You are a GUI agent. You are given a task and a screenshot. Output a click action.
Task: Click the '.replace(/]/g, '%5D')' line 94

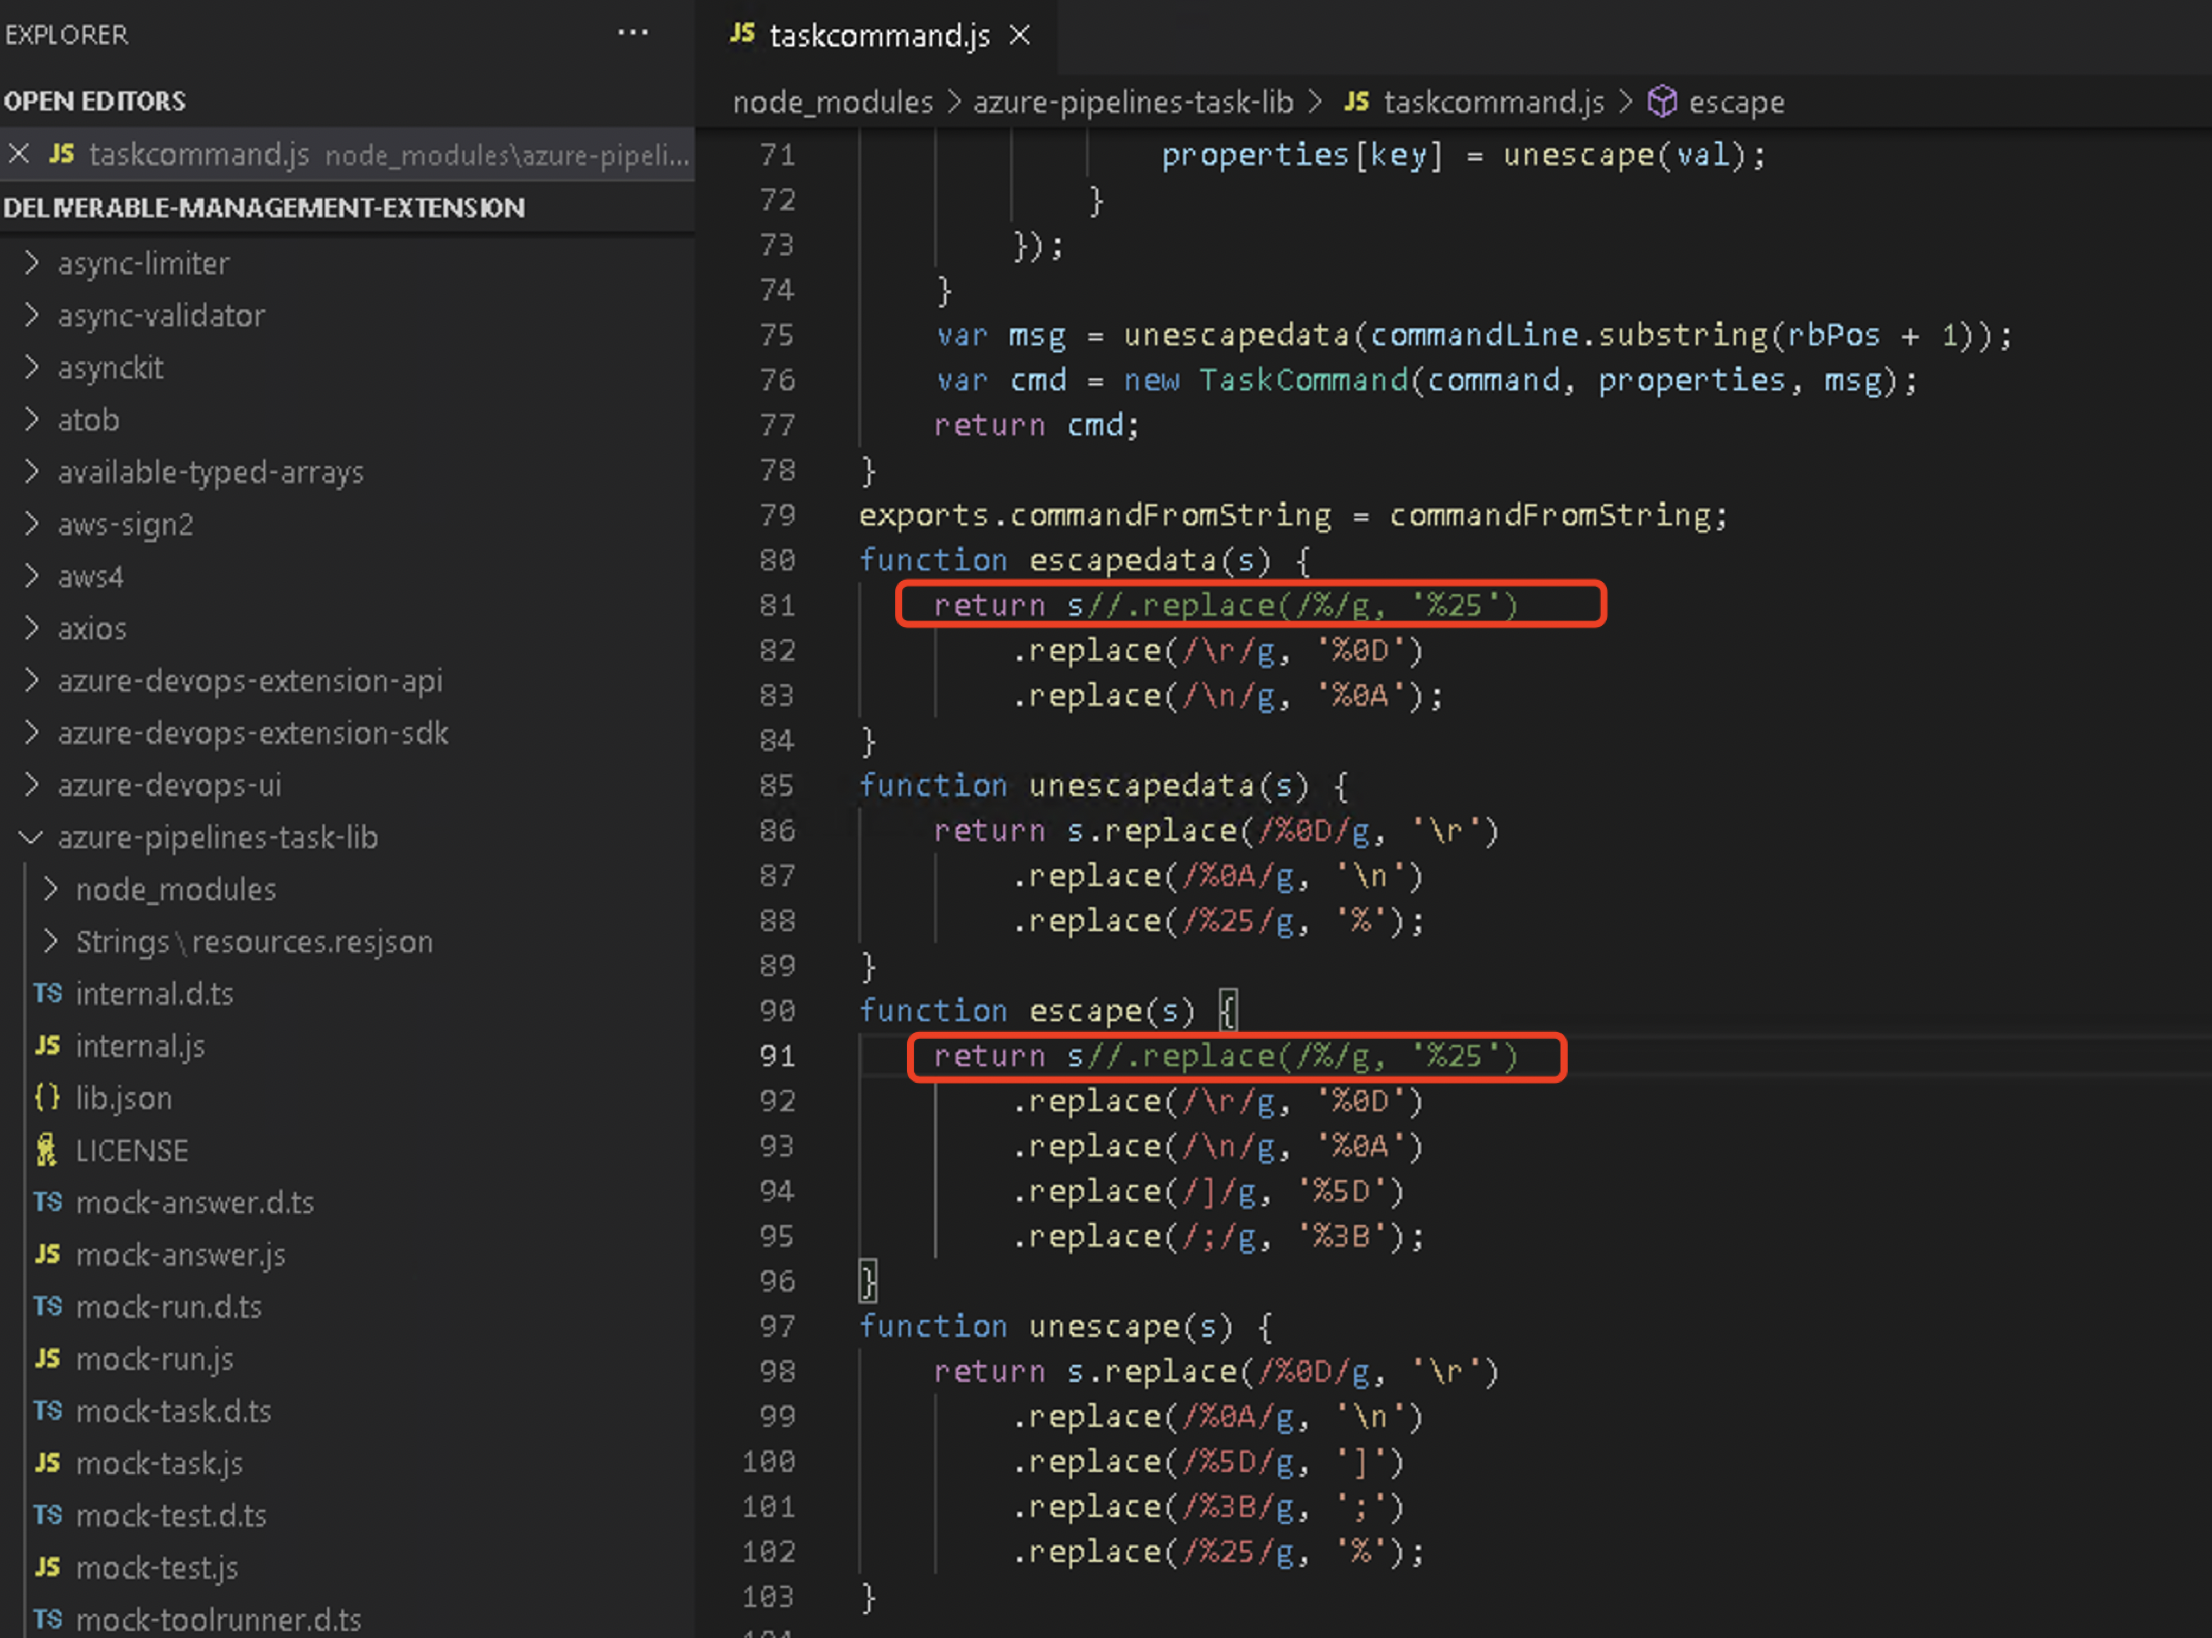[1209, 1192]
